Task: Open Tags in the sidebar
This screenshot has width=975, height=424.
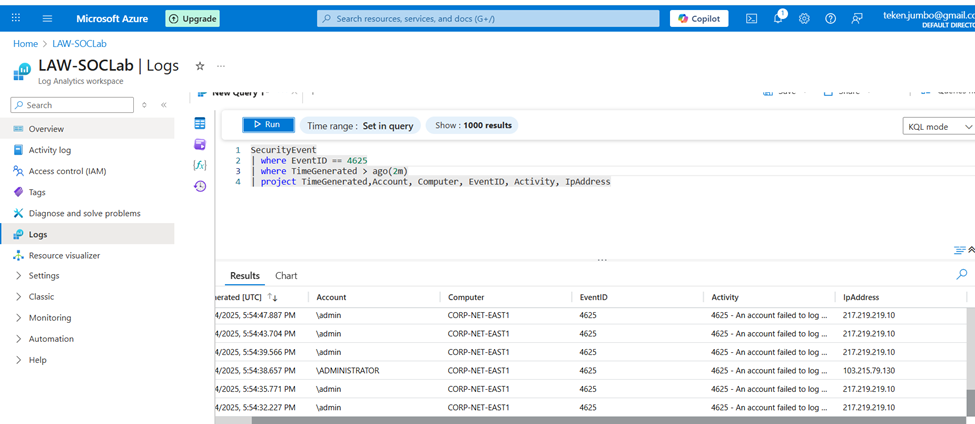Action: click(87, 192)
